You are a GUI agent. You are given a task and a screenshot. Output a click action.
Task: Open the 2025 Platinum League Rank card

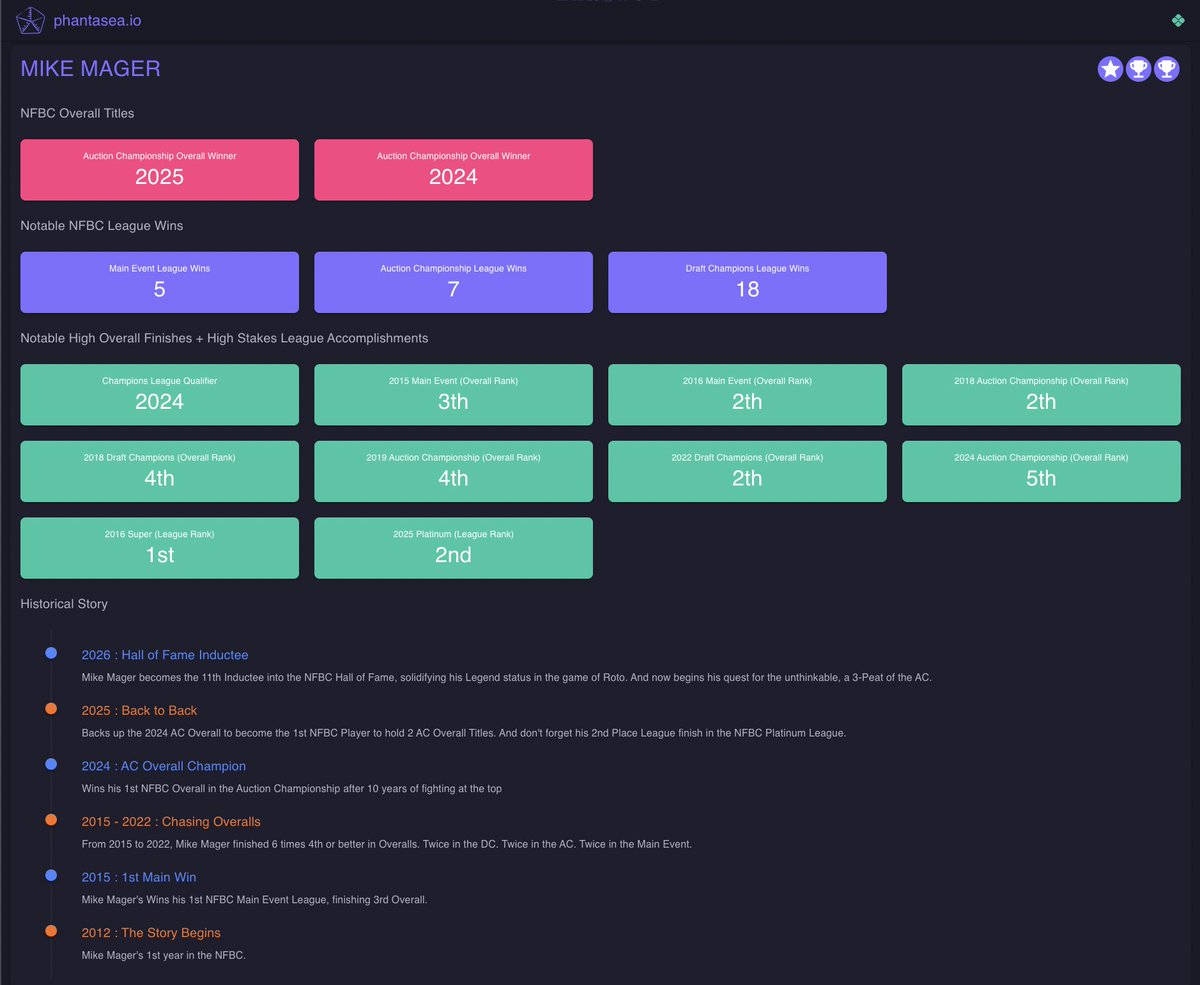pos(453,548)
